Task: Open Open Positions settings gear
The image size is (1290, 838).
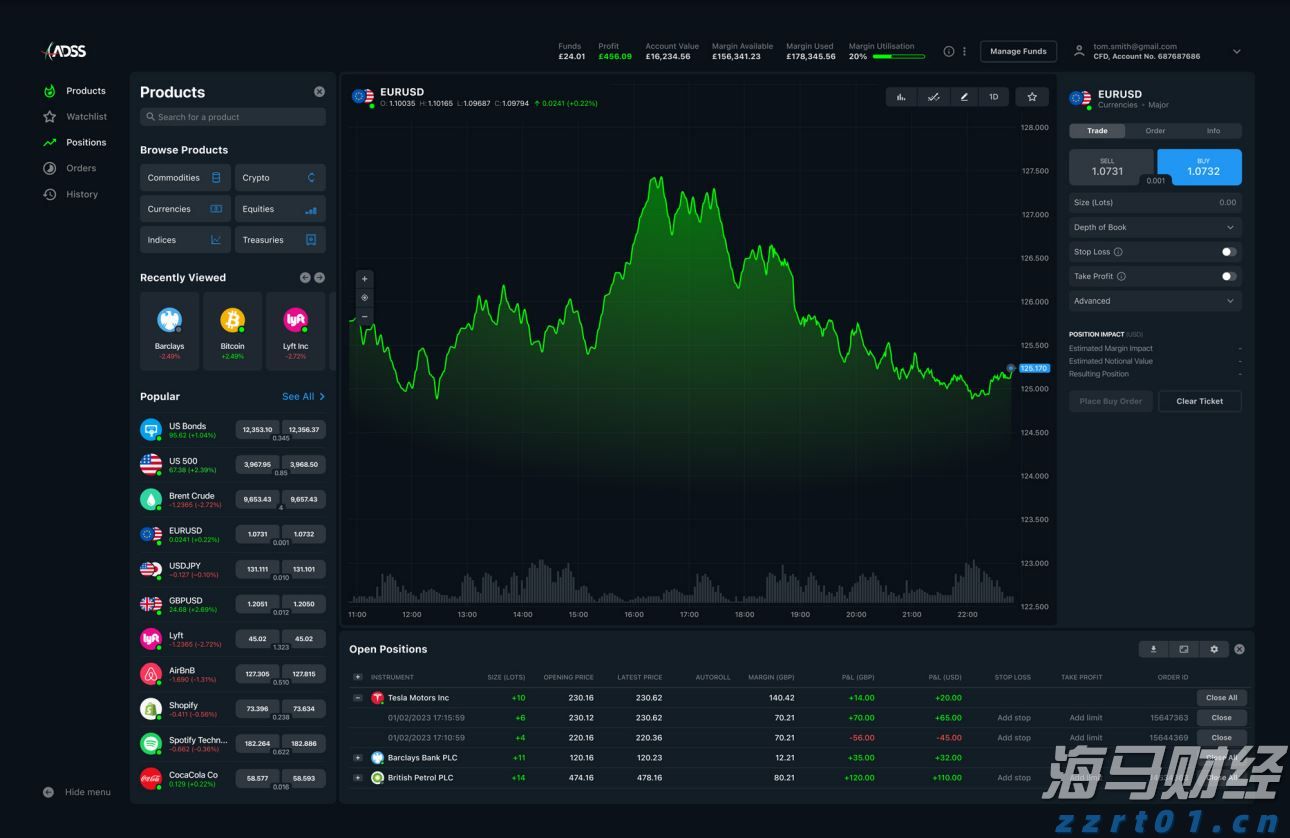Action: tap(1213, 649)
